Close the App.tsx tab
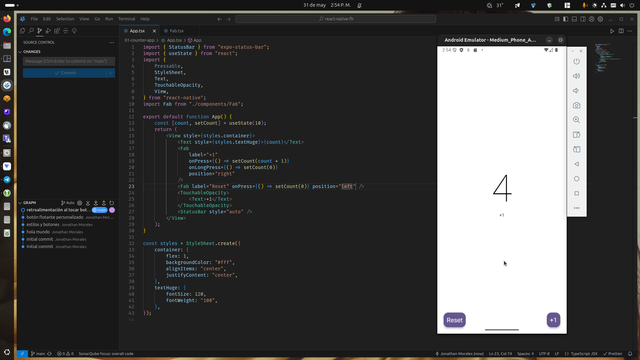Image resolution: width=640 pixels, height=360 pixels. [x=154, y=31]
